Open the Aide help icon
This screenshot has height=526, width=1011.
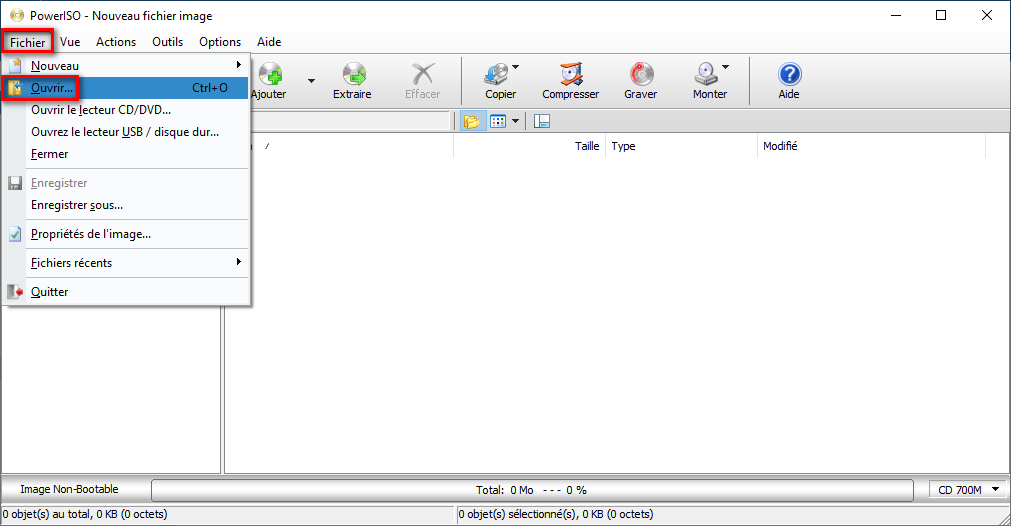(789, 75)
